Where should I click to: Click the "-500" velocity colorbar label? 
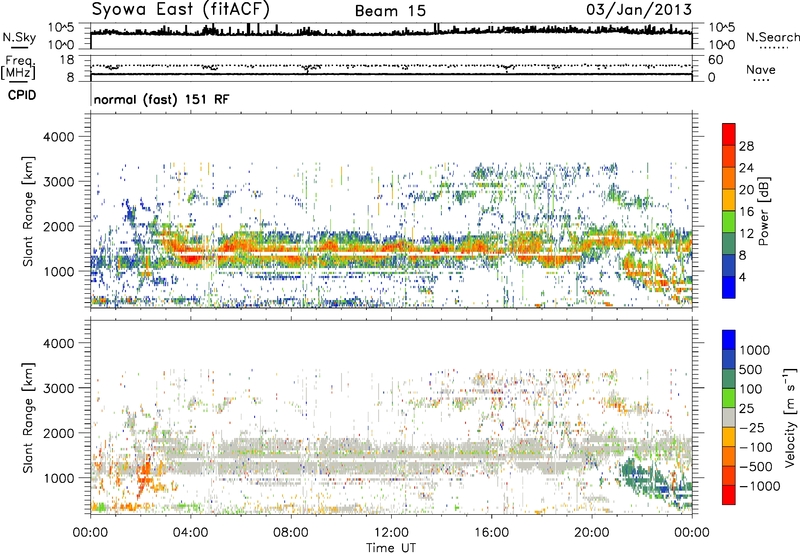point(756,466)
